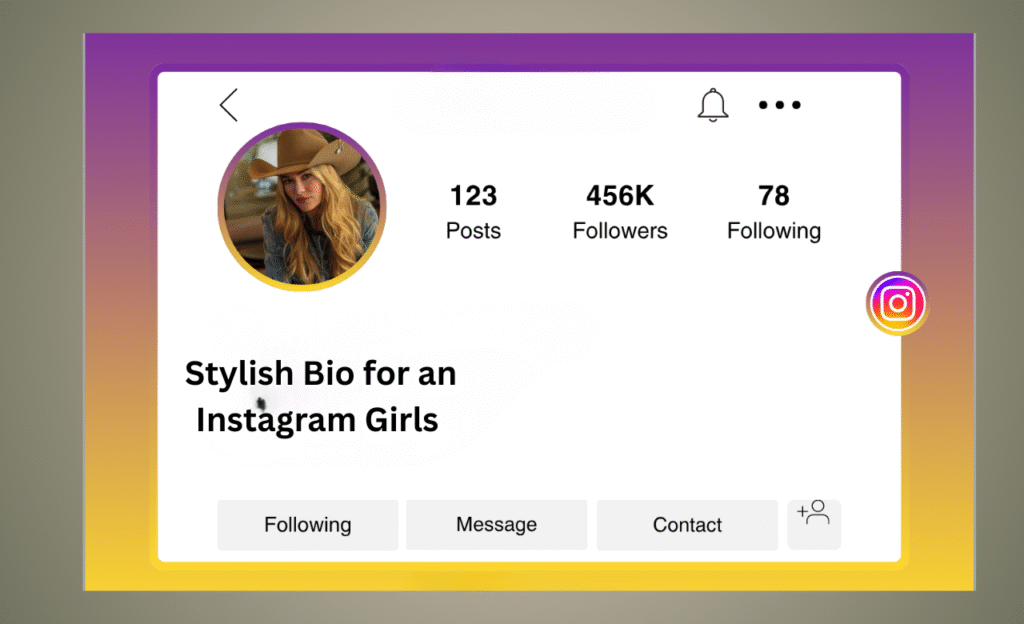The image size is (1024, 624).
Task: See accounts in the 78 following list
Action: 773,196
